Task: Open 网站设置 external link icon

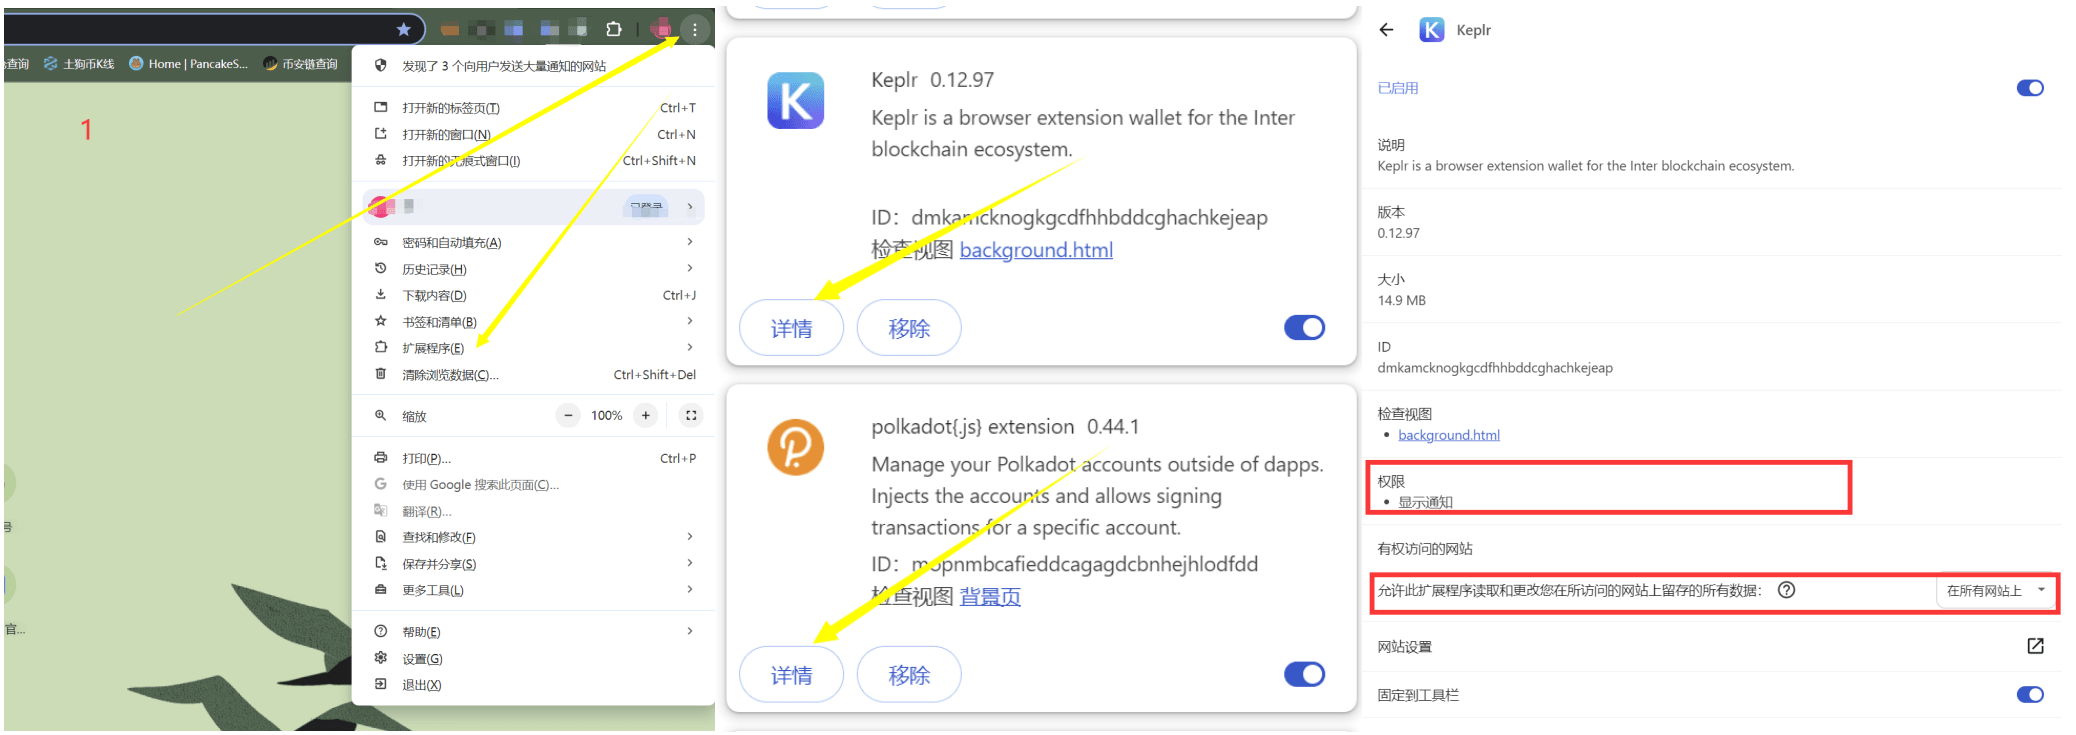Action: [x=2035, y=646]
